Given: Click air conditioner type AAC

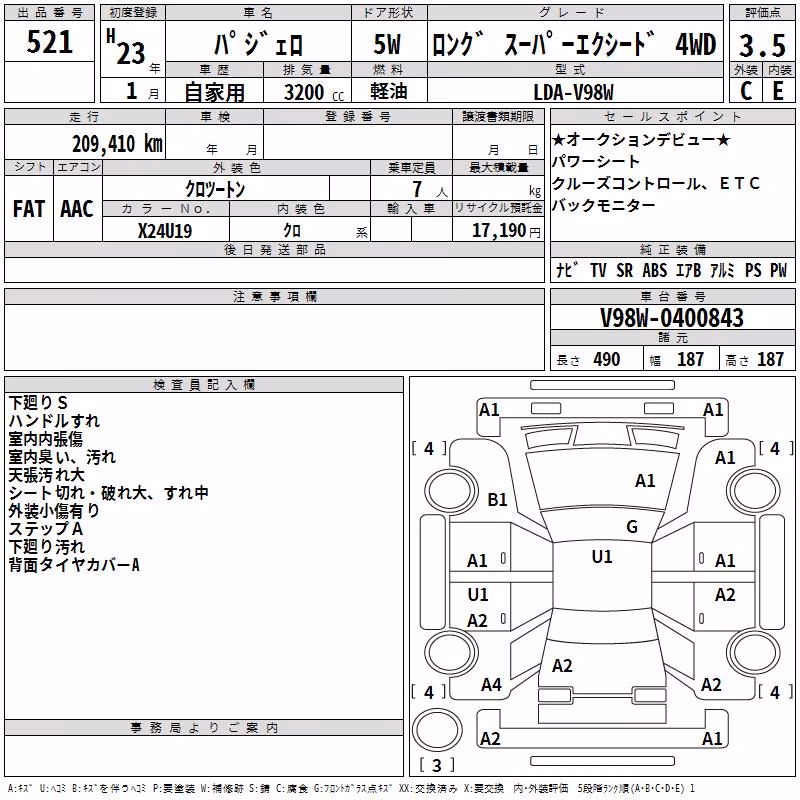Looking at the screenshot, I should [x=77, y=209].
